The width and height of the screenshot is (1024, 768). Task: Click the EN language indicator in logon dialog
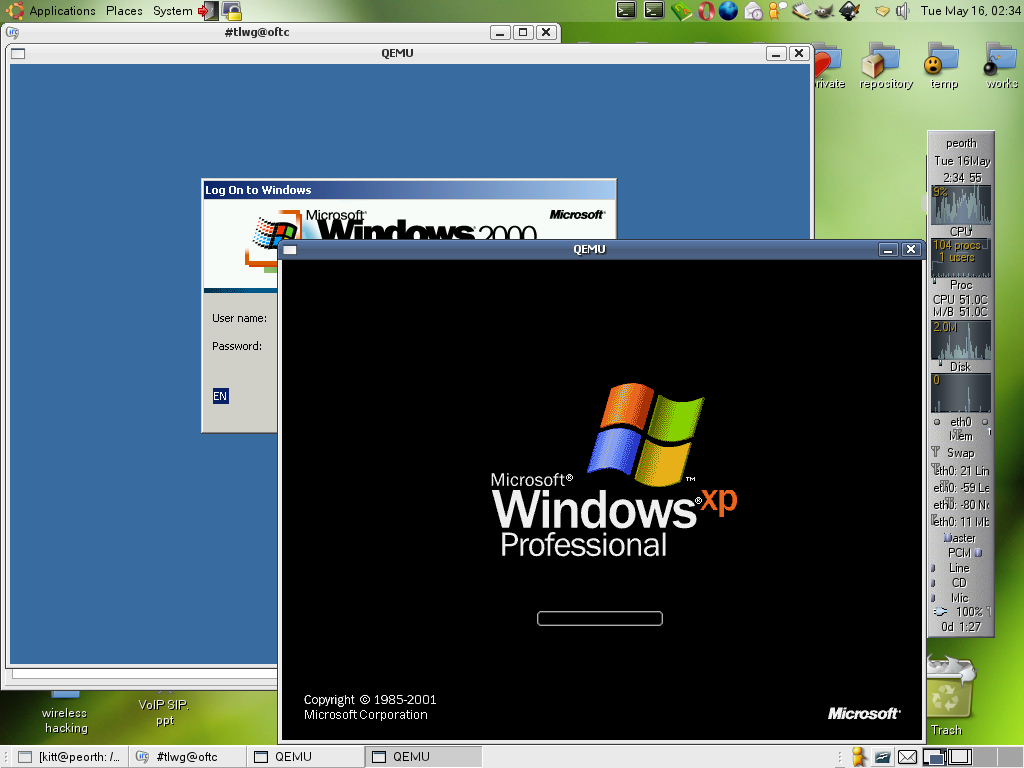point(220,396)
